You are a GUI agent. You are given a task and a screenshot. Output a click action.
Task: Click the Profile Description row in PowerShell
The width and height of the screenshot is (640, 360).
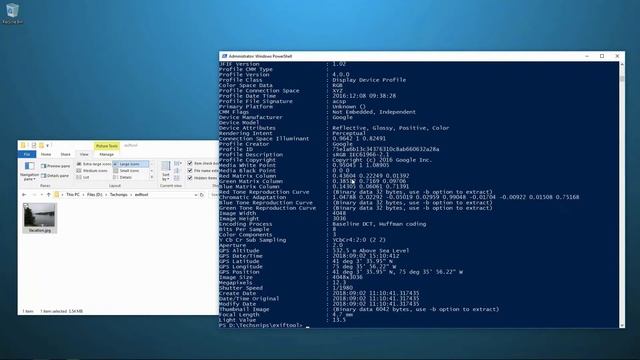pos(304,155)
